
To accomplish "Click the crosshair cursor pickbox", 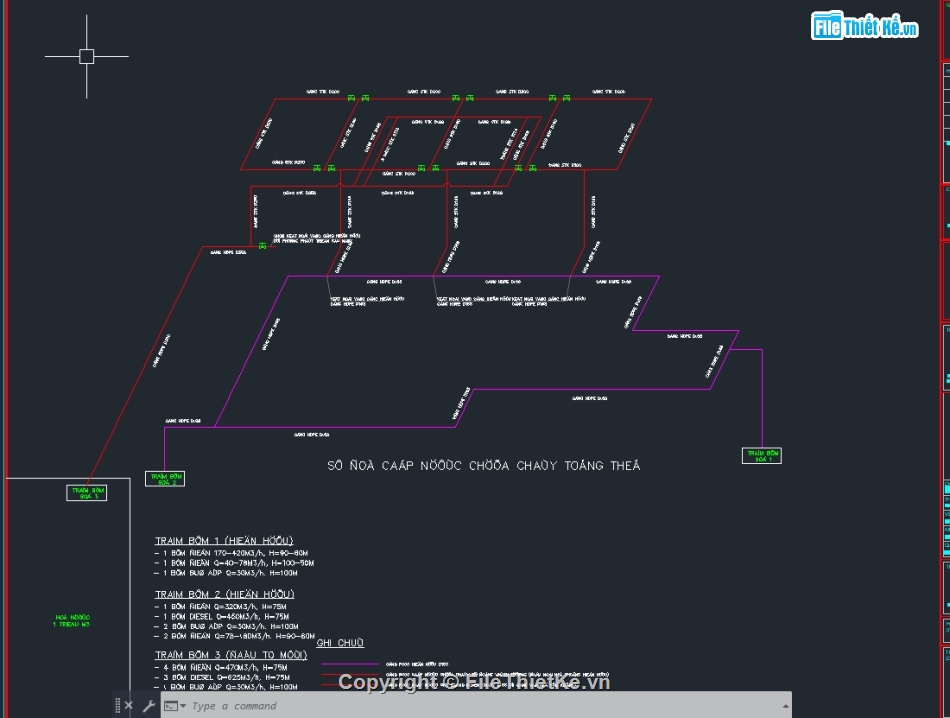I will point(87,56).
